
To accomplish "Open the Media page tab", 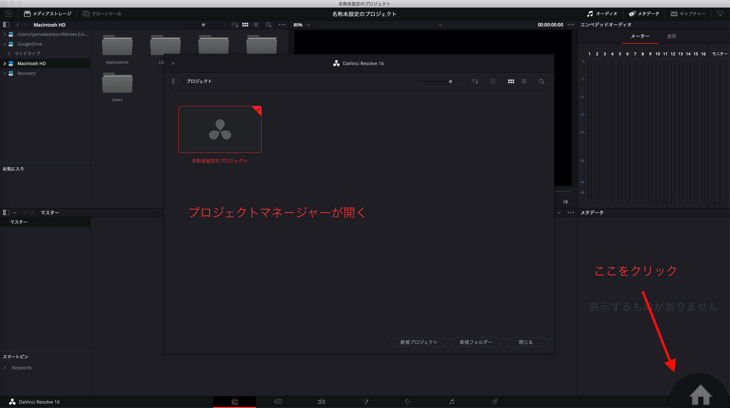I will [235, 401].
